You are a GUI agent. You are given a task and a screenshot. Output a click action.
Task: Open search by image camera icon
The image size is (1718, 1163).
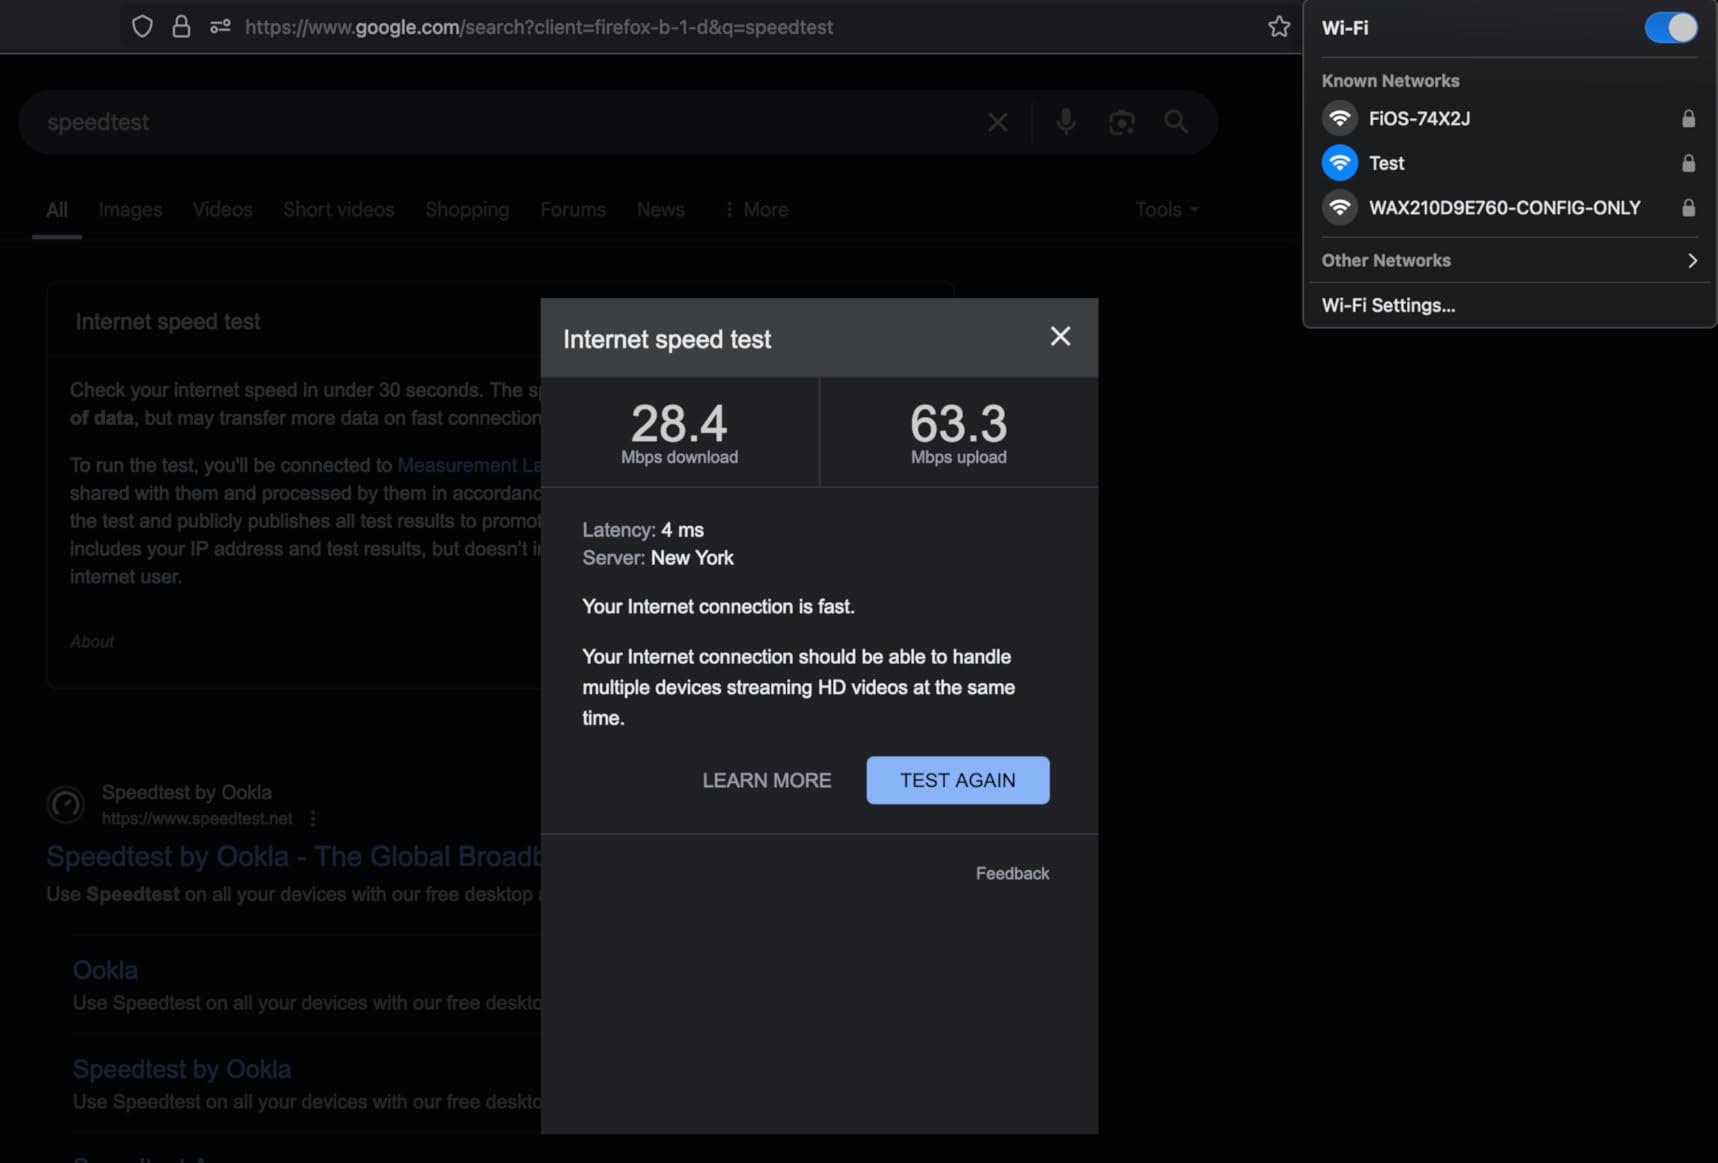coord(1121,122)
